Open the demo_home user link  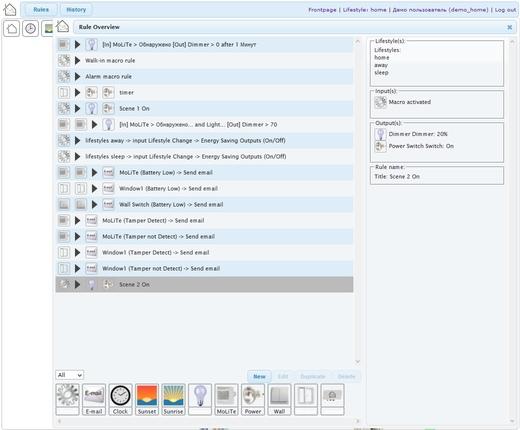coord(440,10)
